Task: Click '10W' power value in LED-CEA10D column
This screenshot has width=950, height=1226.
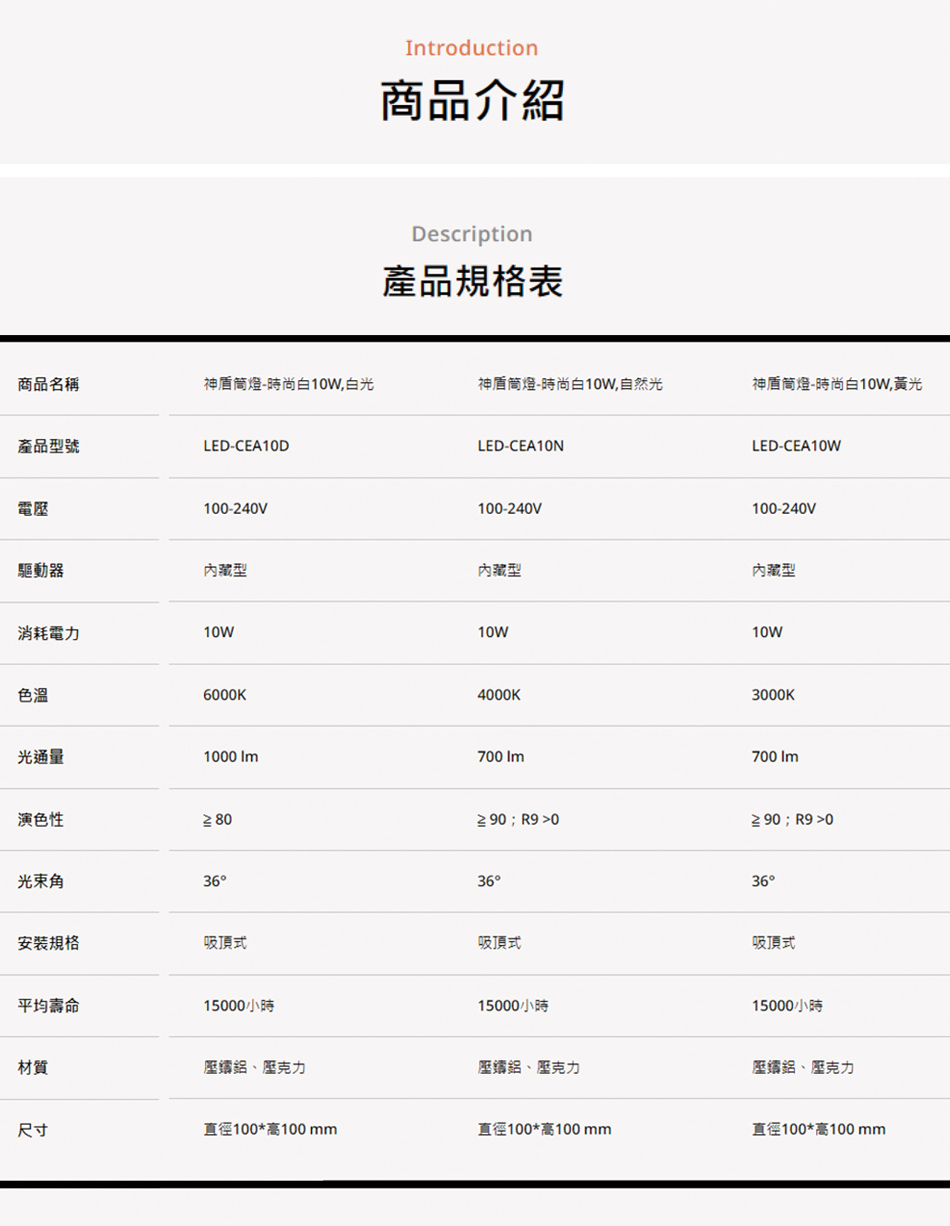Action: [219, 633]
